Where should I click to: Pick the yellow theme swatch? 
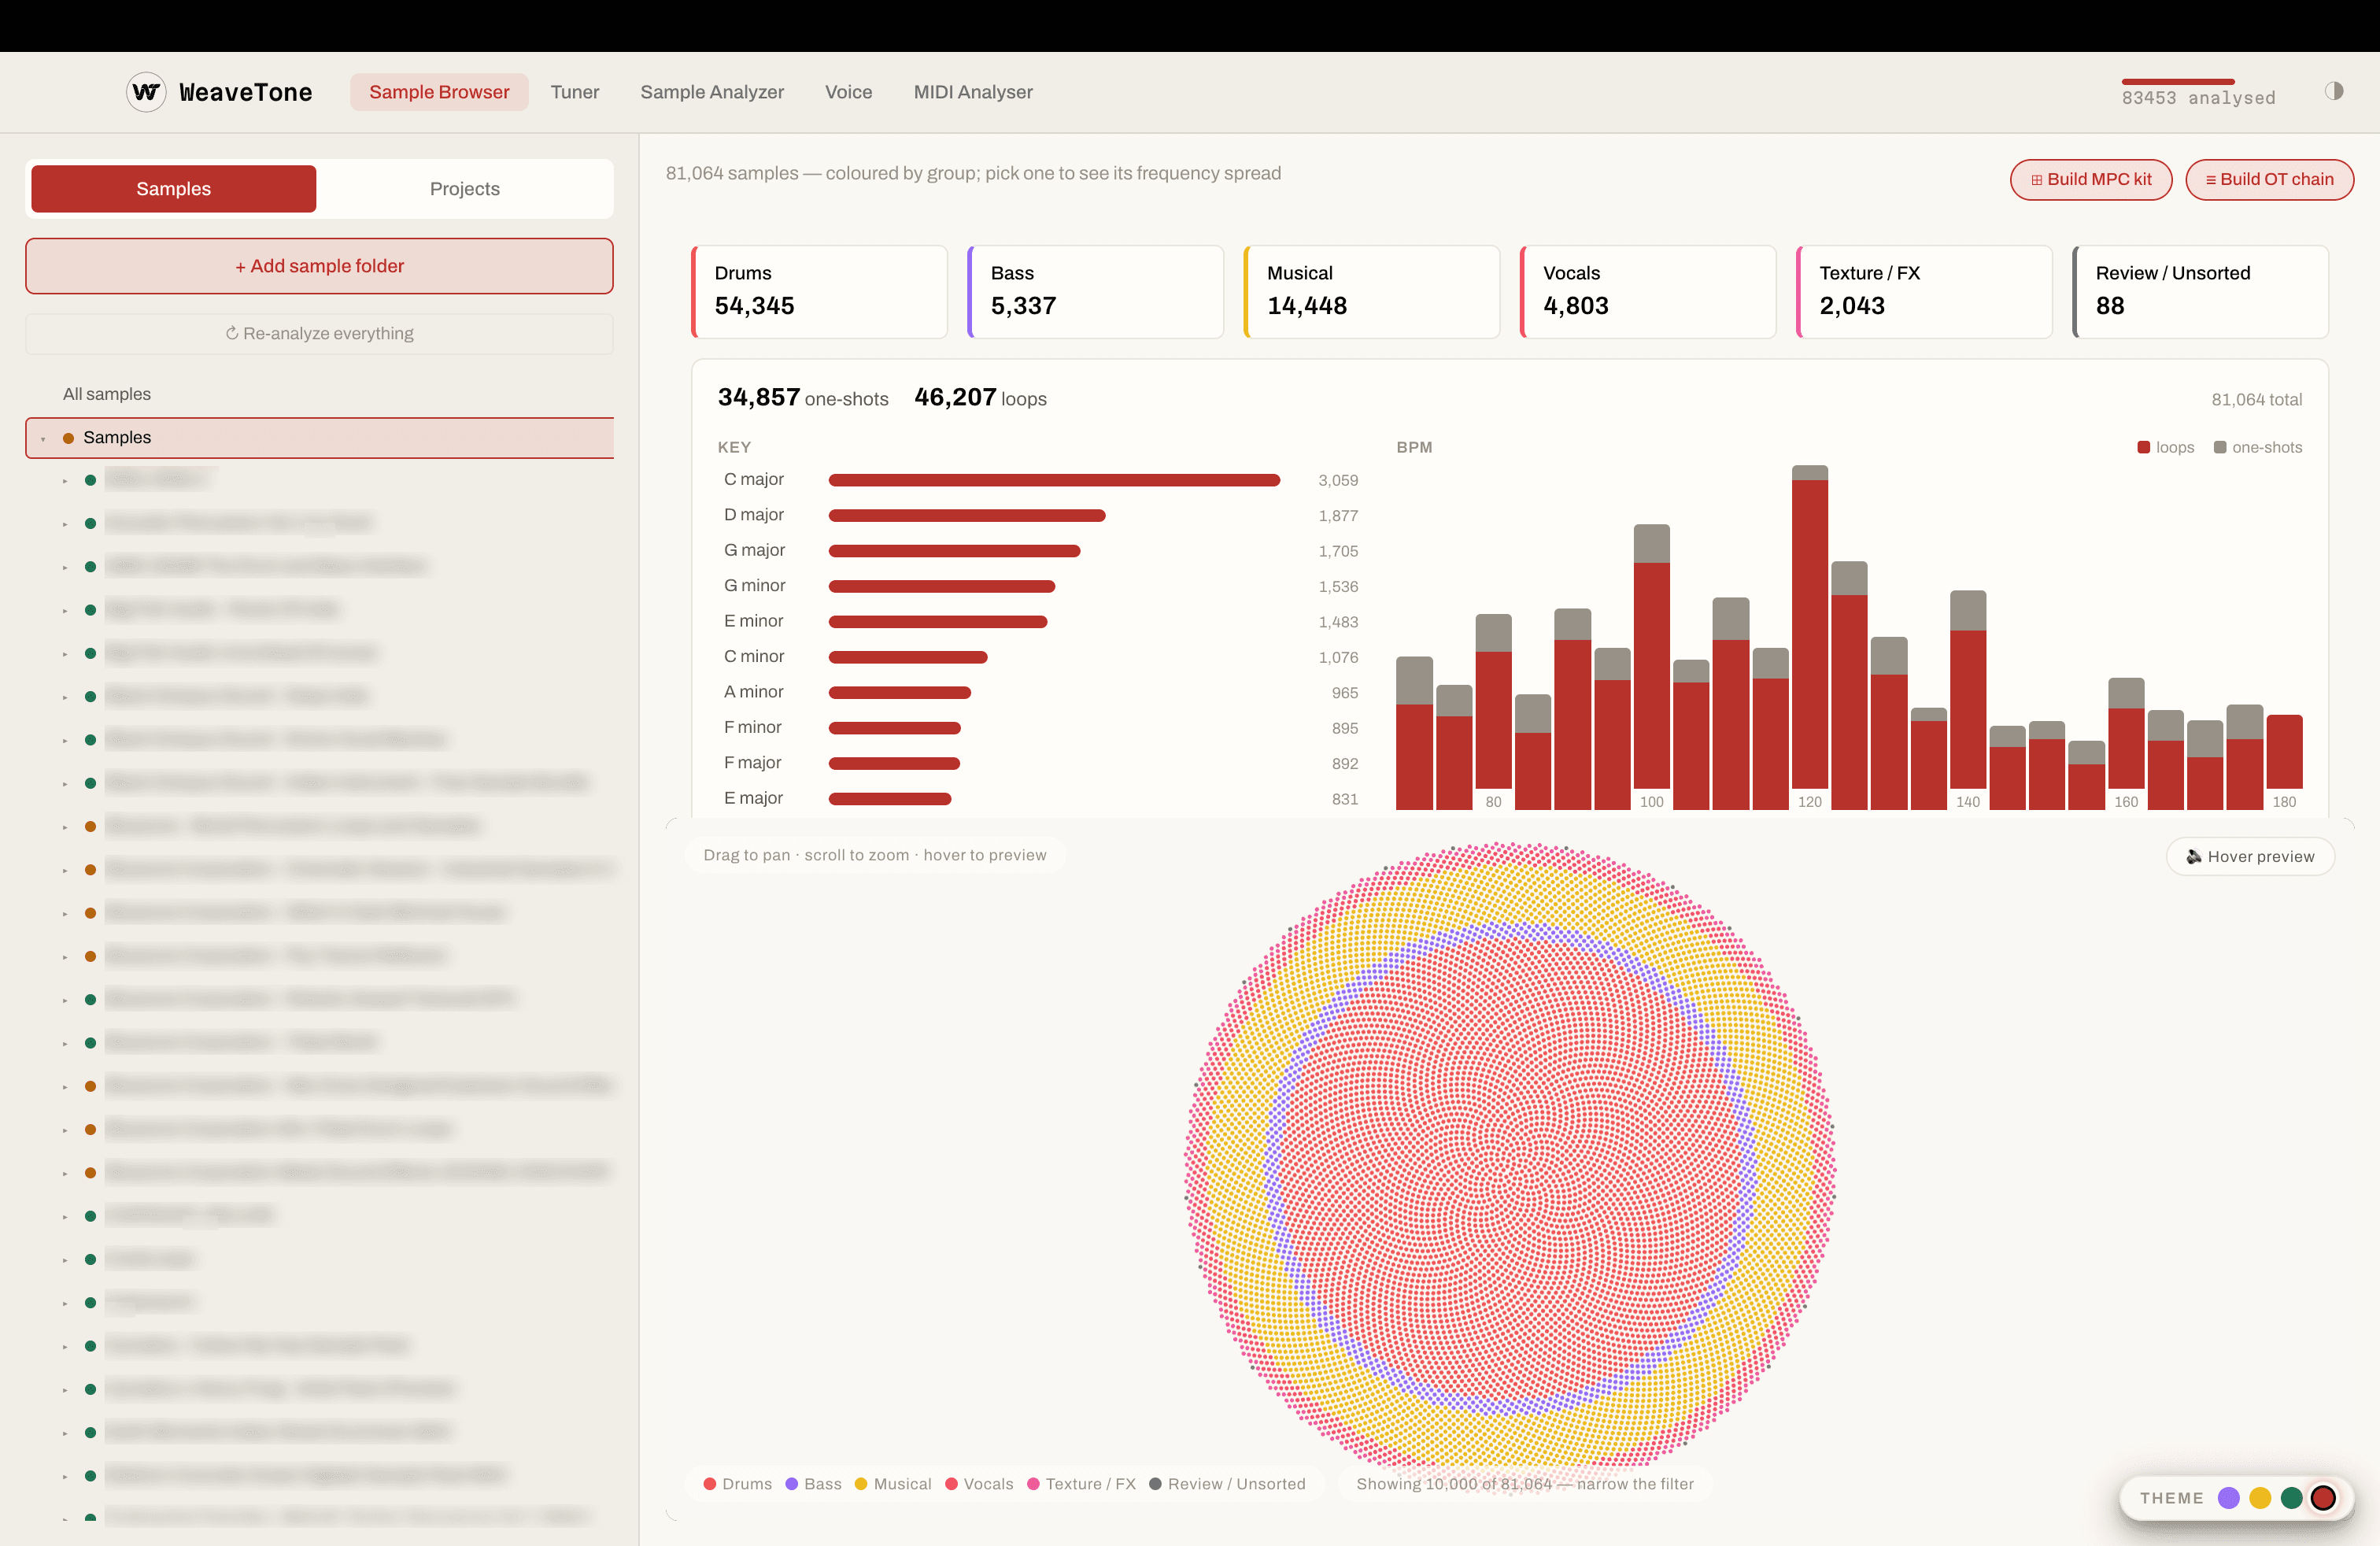(x=2260, y=1498)
